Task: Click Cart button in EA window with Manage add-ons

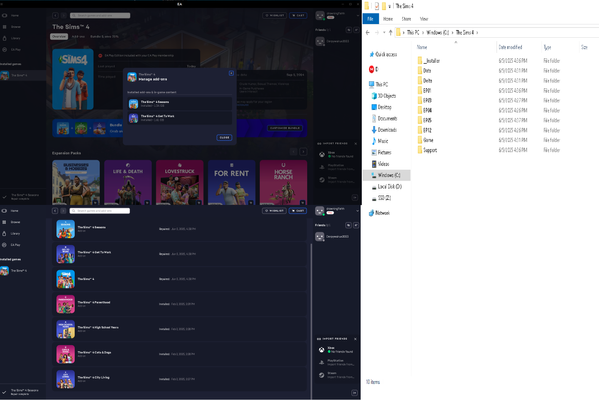Action: (x=298, y=15)
